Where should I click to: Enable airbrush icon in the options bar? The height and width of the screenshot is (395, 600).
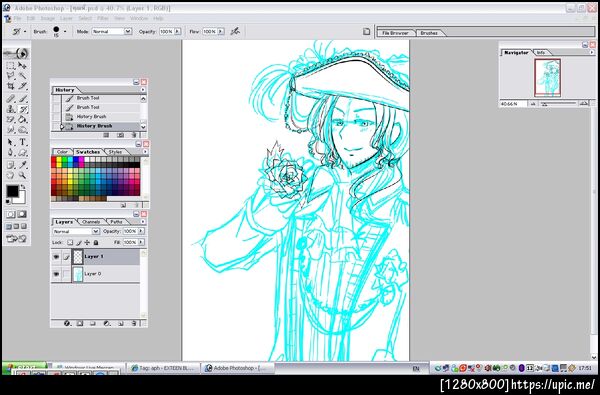pos(235,31)
